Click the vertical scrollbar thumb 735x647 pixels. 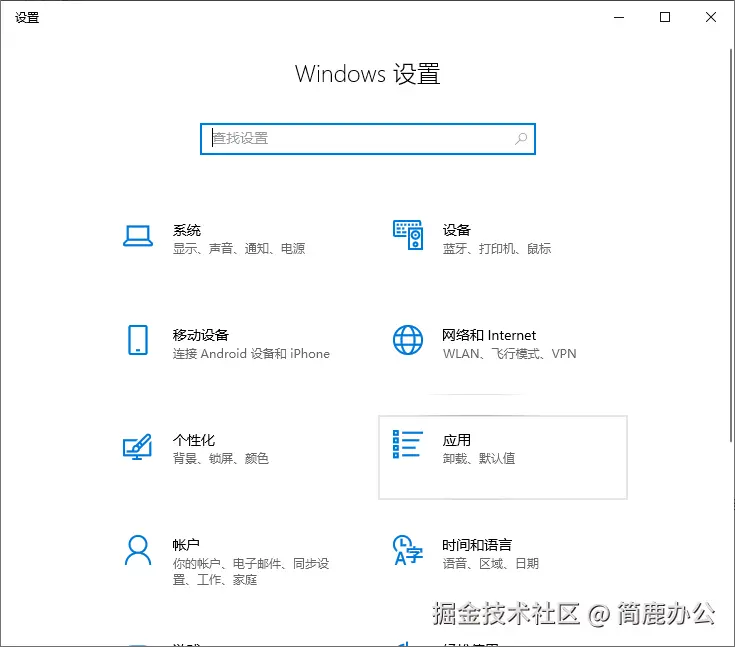[731, 245]
